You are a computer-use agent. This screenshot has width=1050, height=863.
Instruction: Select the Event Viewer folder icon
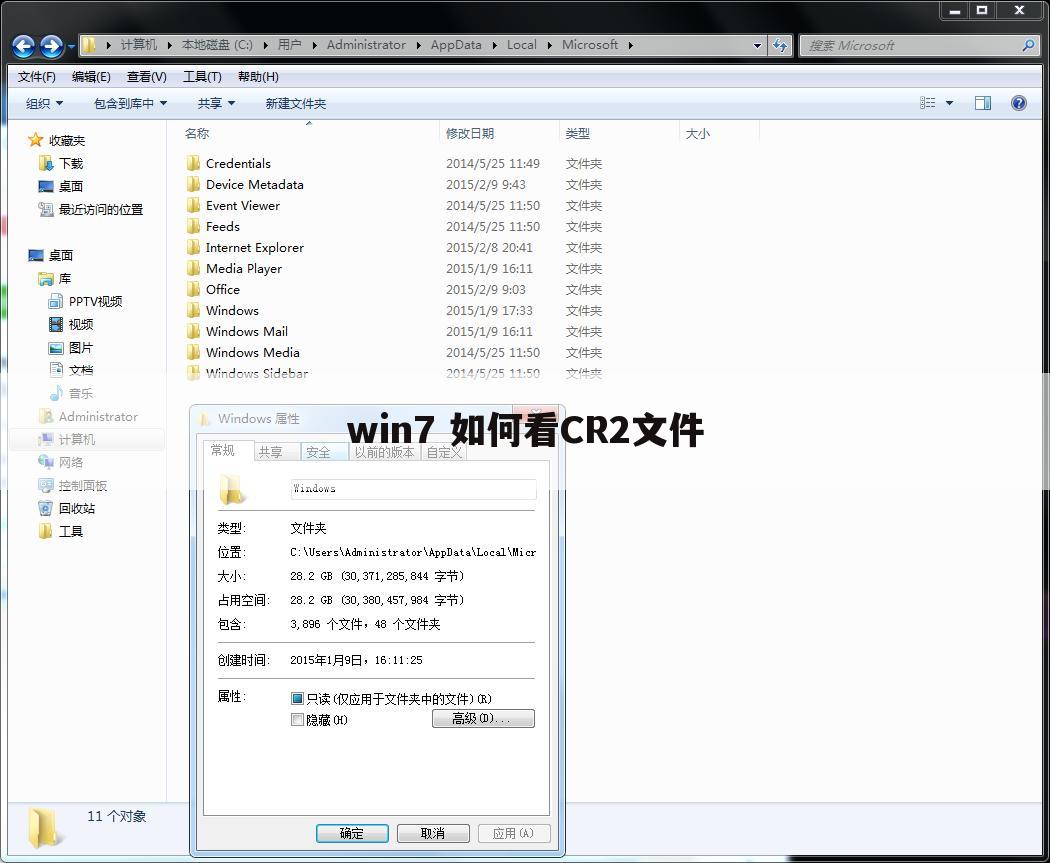point(194,206)
